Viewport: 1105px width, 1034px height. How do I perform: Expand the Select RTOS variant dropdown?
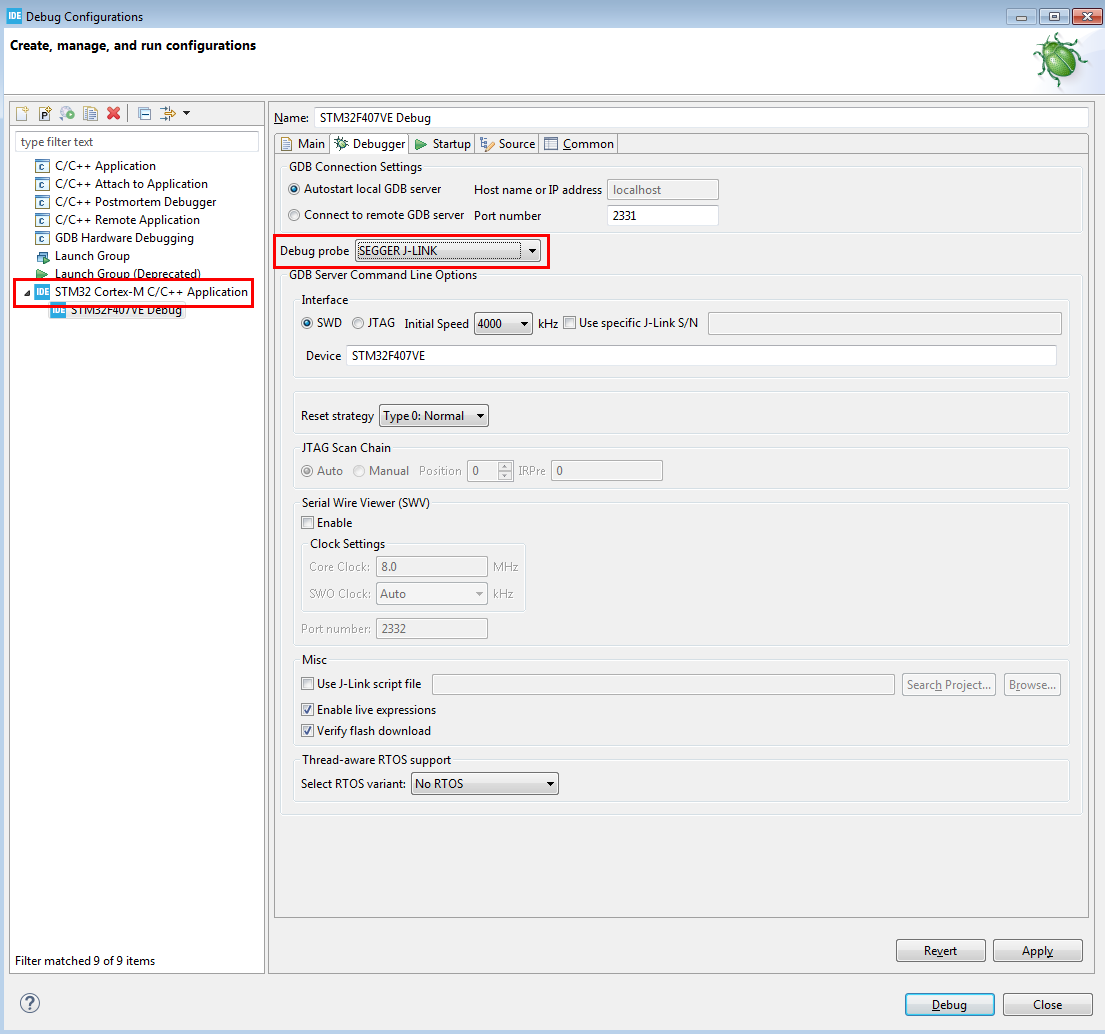pyautogui.click(x=550, y=784)
